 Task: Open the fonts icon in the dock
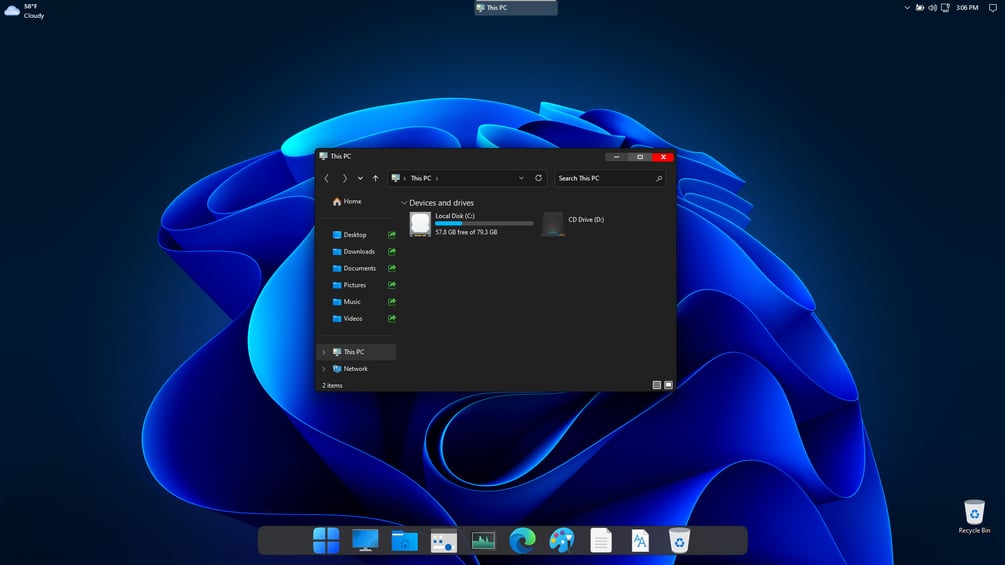coord(640,541)
